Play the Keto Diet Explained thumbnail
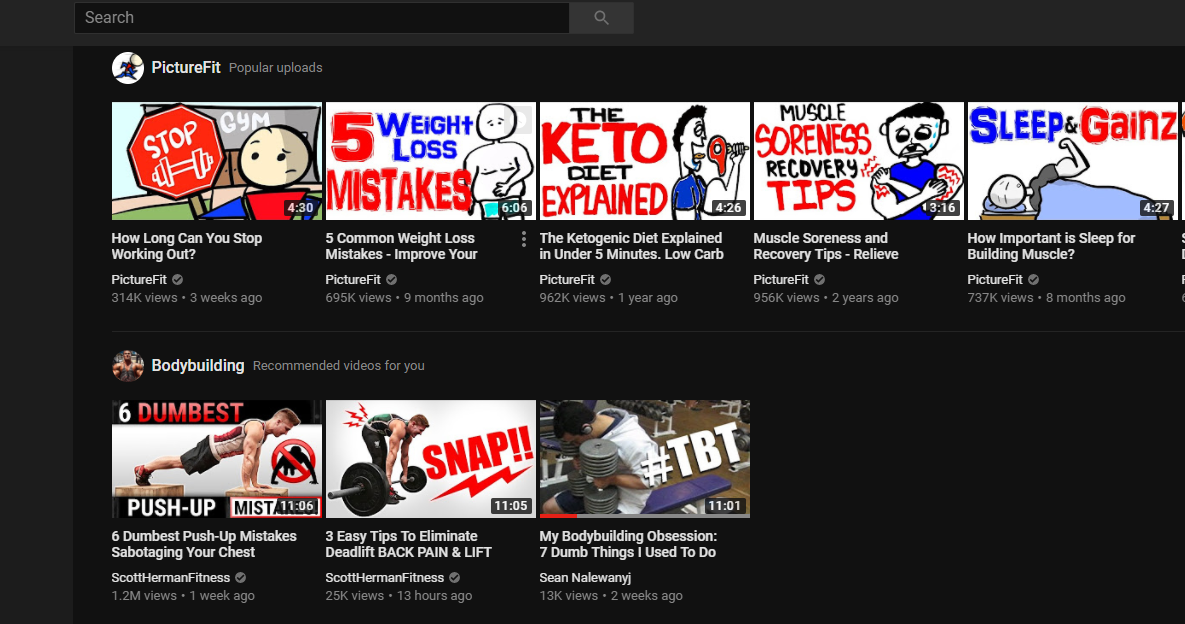The width and height of the screenshot is (1185, 624). (x=645, y=161)
